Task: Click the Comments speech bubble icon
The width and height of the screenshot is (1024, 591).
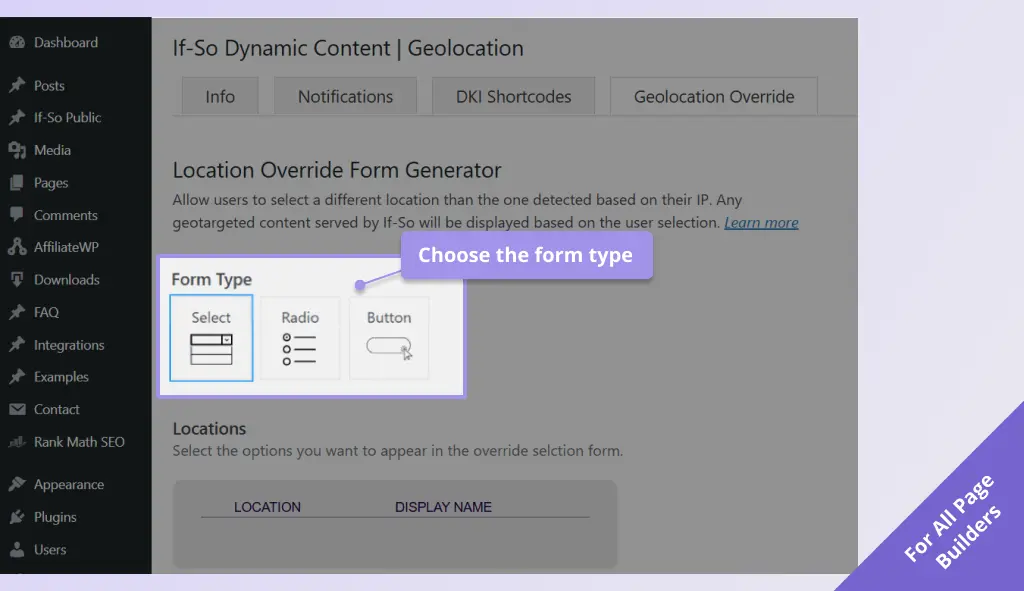Action: point(17,215)
